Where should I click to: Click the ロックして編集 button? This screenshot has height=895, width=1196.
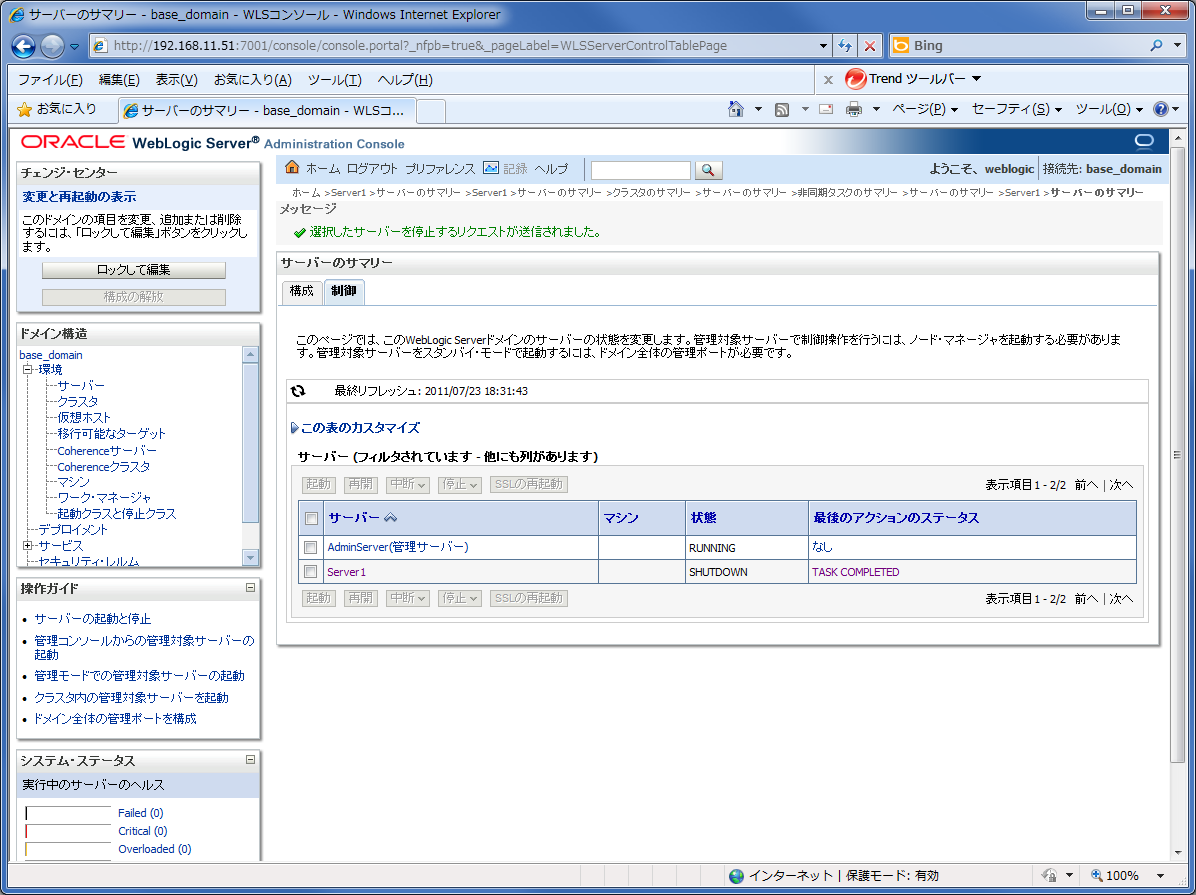133,270
